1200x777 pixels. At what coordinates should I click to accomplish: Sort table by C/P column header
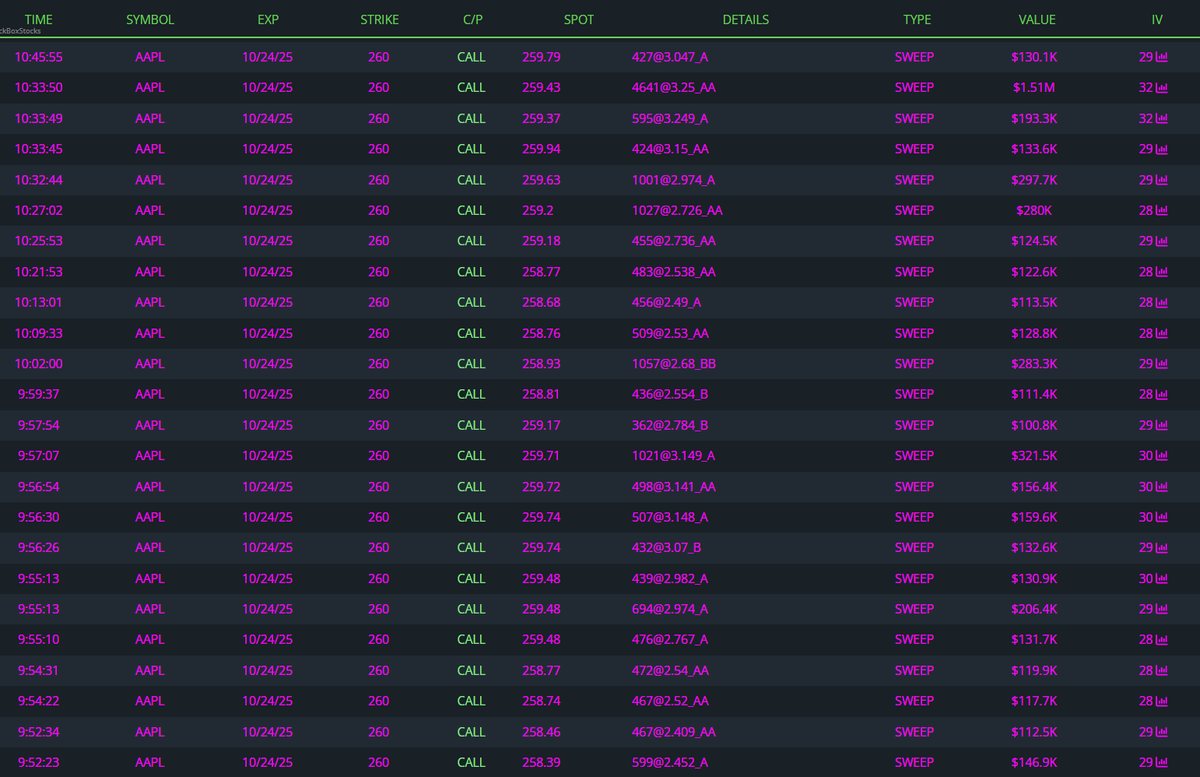(x=473, y=20)
